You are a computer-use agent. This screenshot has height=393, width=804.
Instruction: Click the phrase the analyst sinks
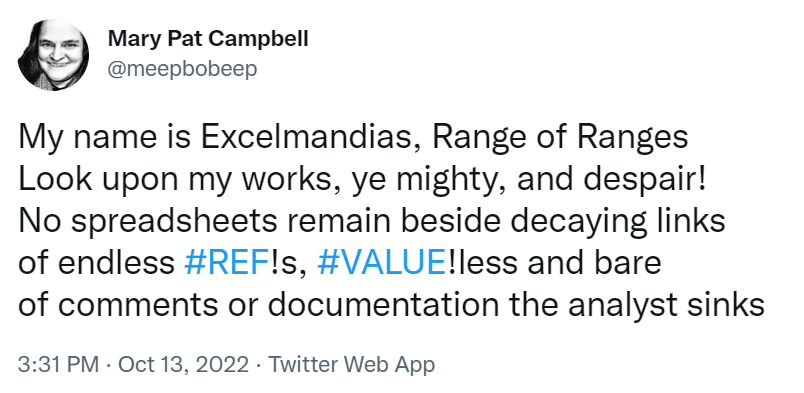637,305
